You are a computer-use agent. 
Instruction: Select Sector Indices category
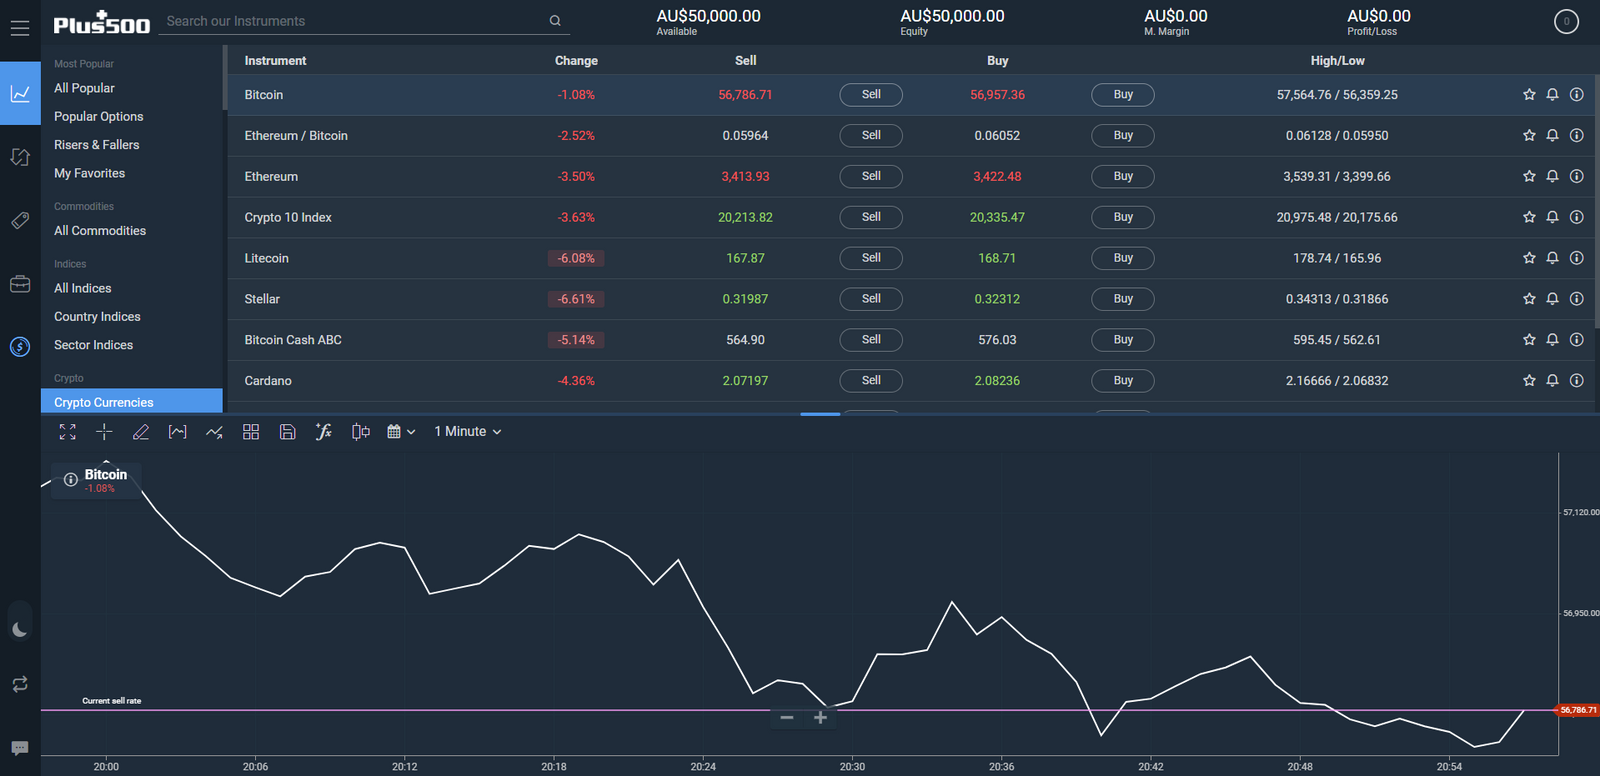[x=94, y=345]
